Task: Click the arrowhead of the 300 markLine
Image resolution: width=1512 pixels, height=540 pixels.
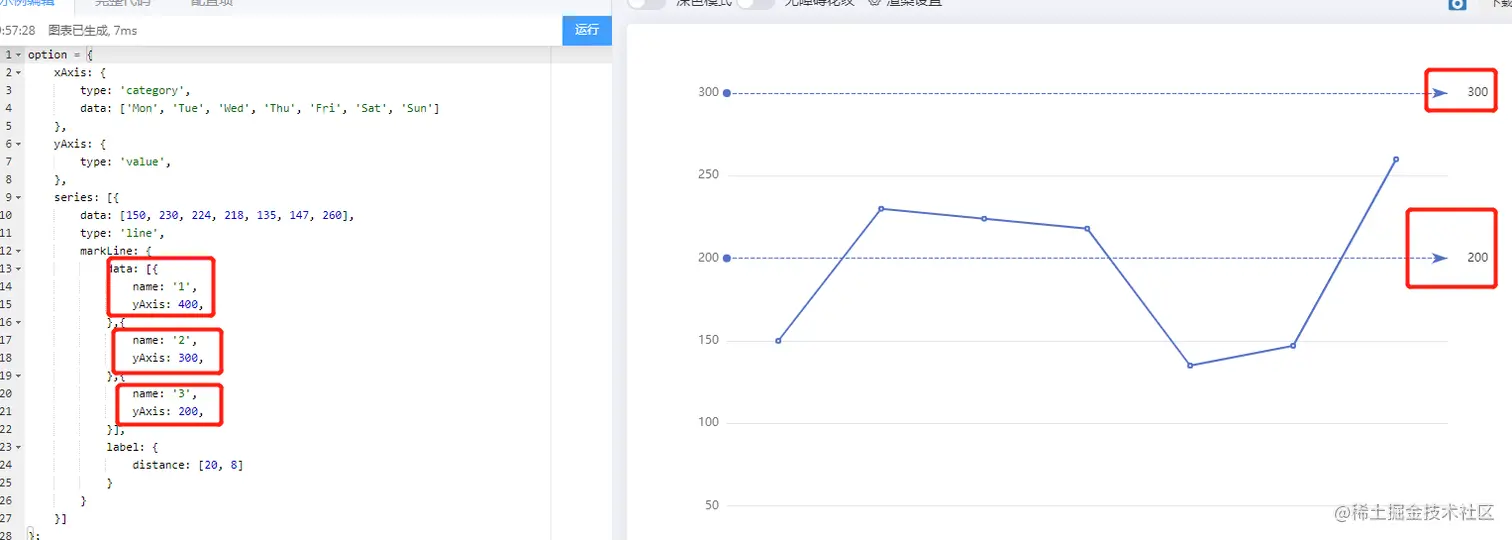Action: [x=1439, y=93]
